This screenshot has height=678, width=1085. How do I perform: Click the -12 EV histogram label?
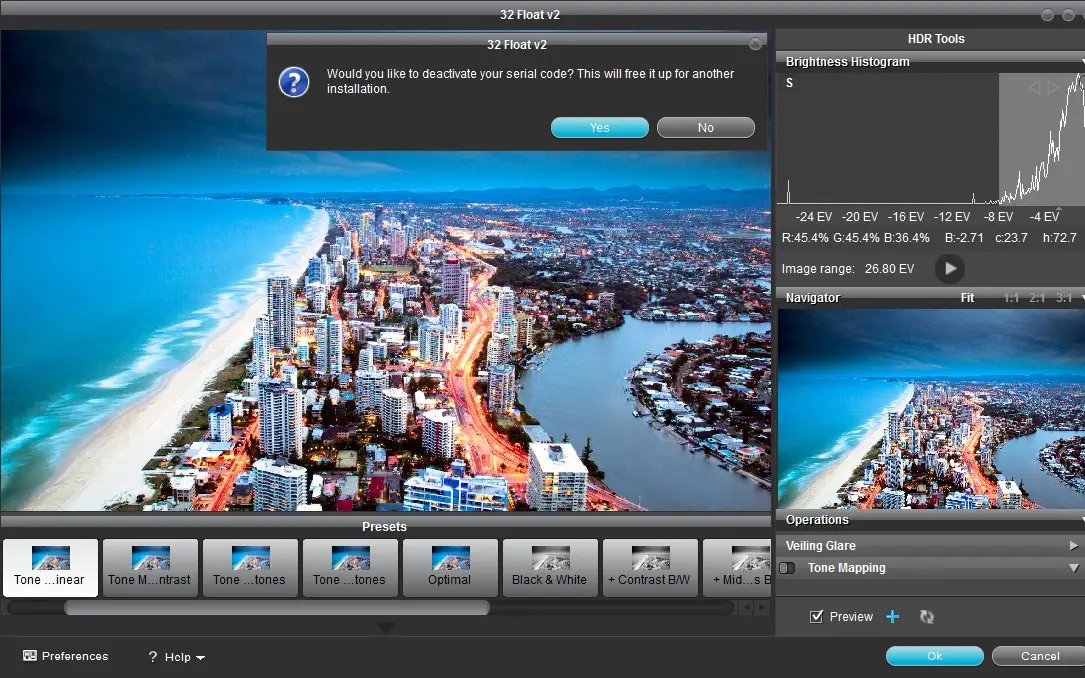tap(952, 217)
